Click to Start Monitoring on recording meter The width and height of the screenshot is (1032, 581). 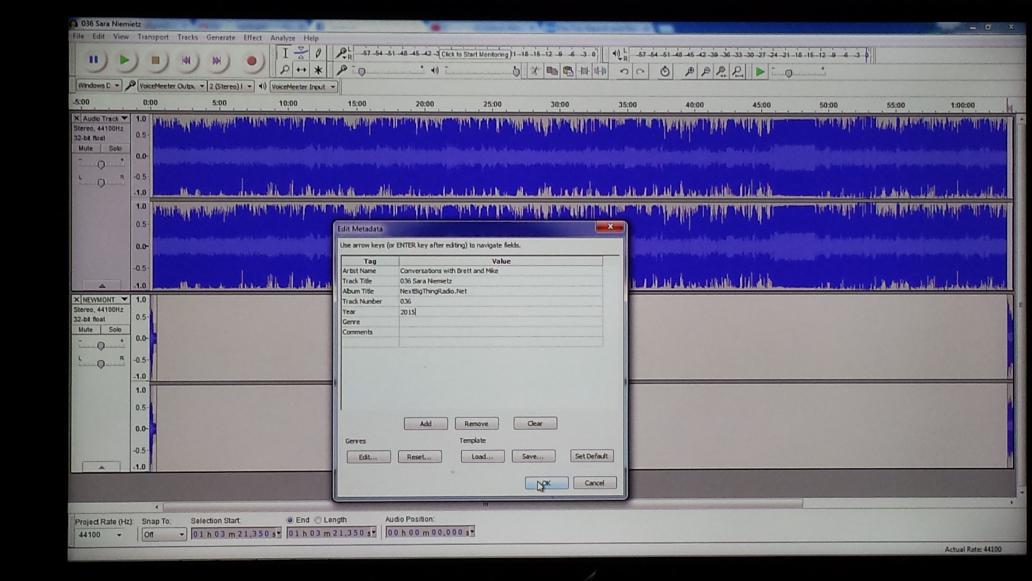tap(475, 54)
